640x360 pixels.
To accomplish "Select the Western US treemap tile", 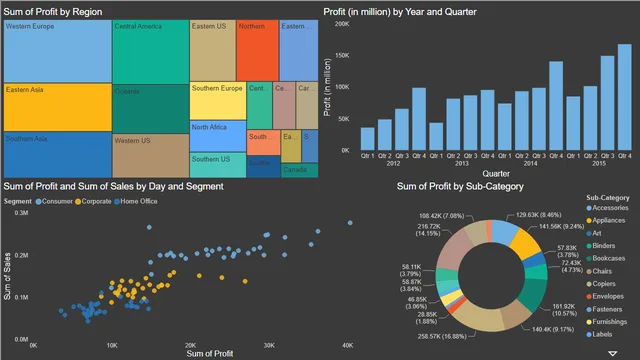I will (x=151, y=156).
